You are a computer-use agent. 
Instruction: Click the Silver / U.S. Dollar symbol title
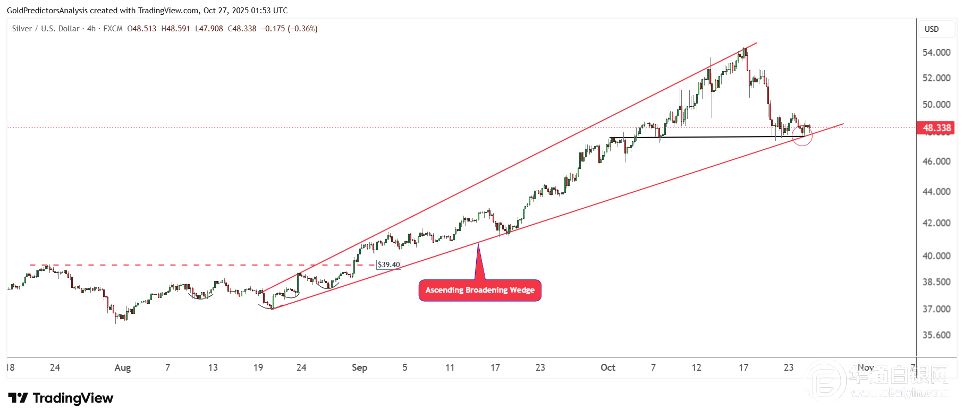pyautogui.click(x=43, y=28)
